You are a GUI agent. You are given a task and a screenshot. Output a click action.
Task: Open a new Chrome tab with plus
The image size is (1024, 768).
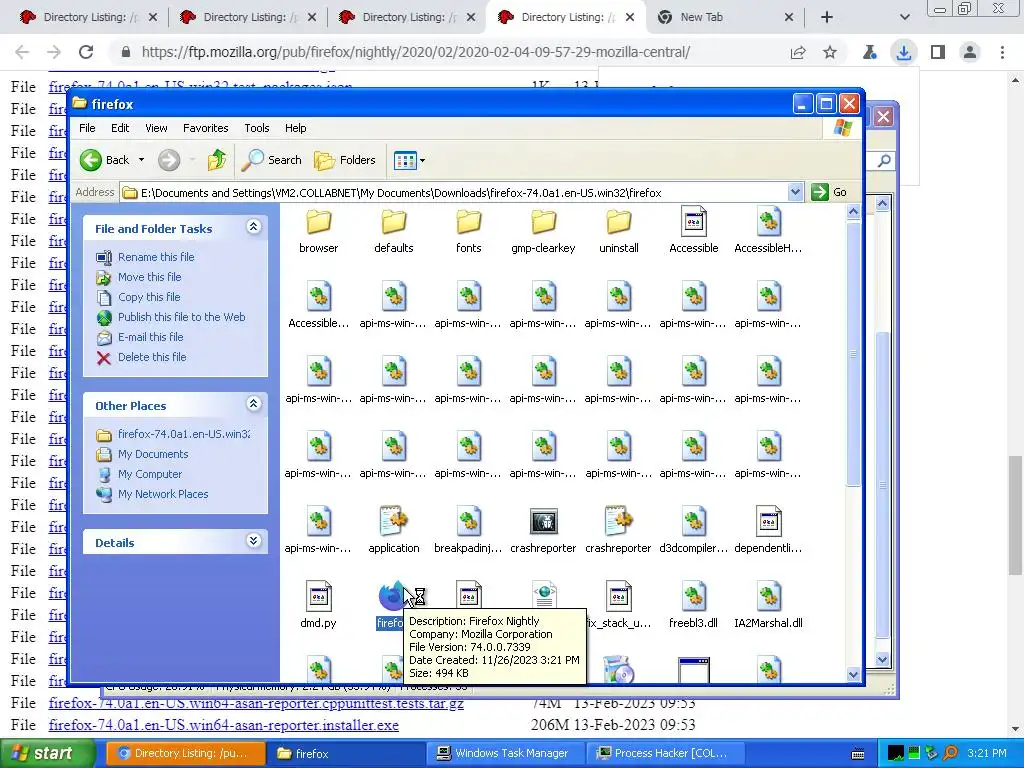click(x=827, y=18)
